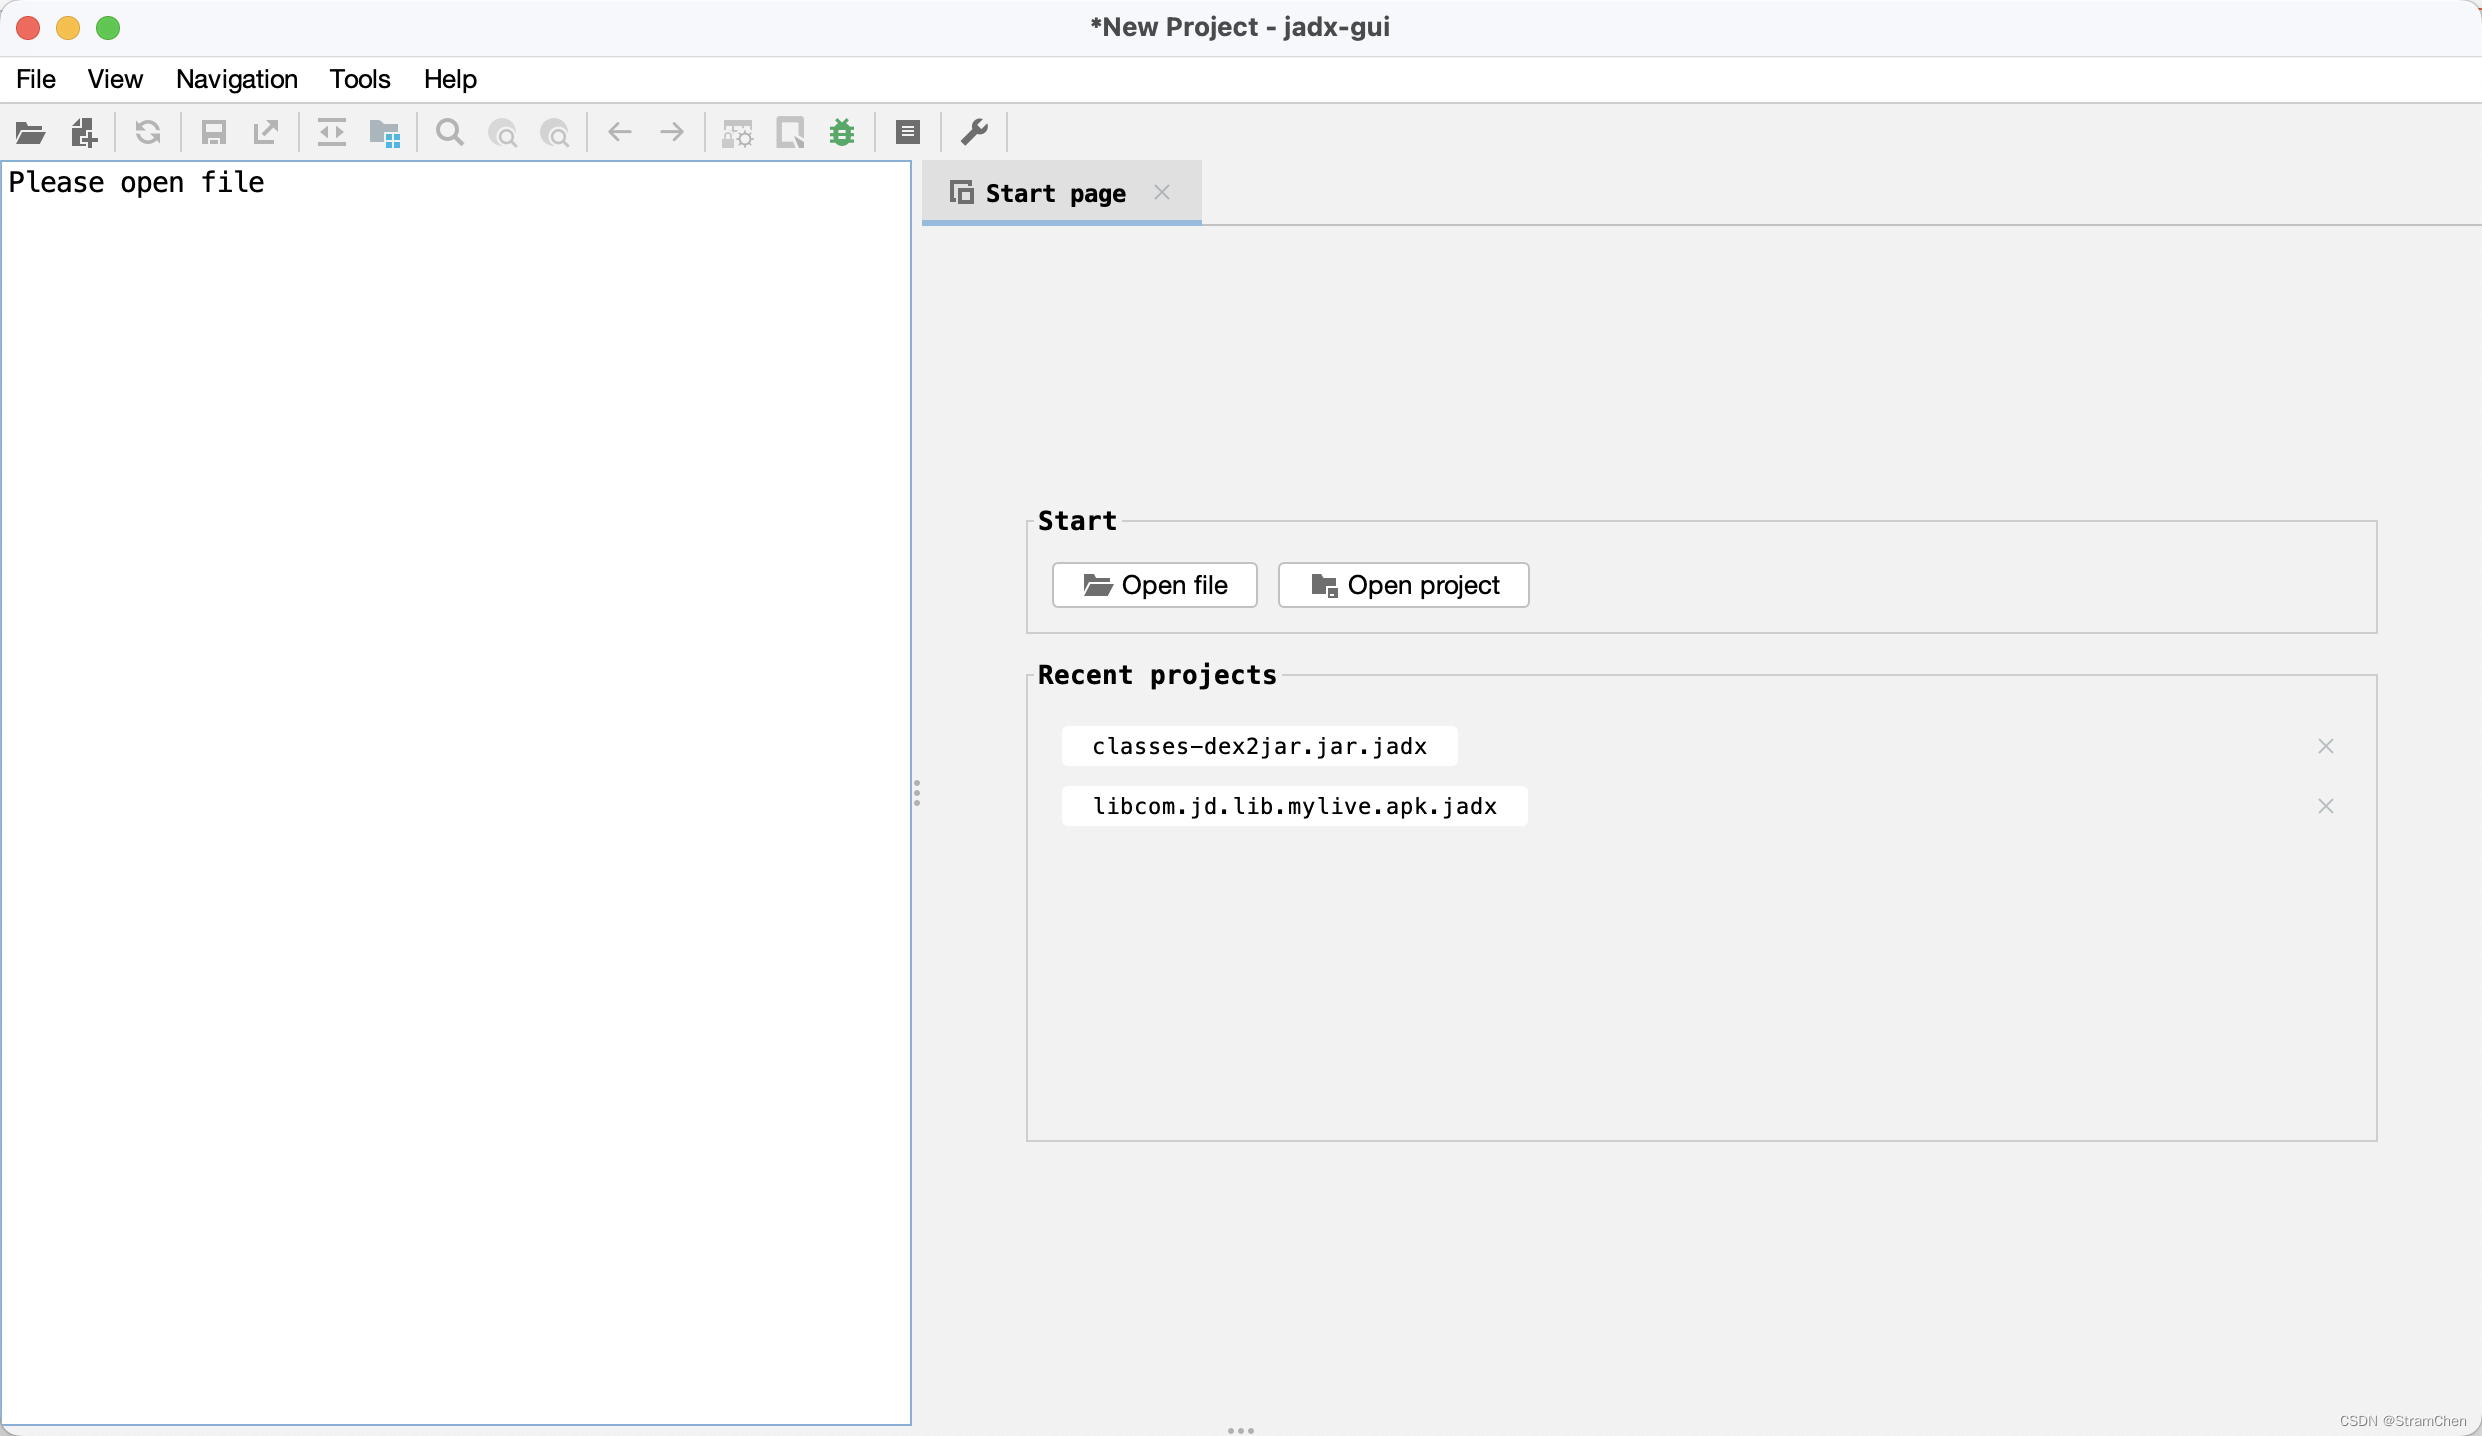Close the Start page tab

pyautogui.click(x=1162, y=192)
